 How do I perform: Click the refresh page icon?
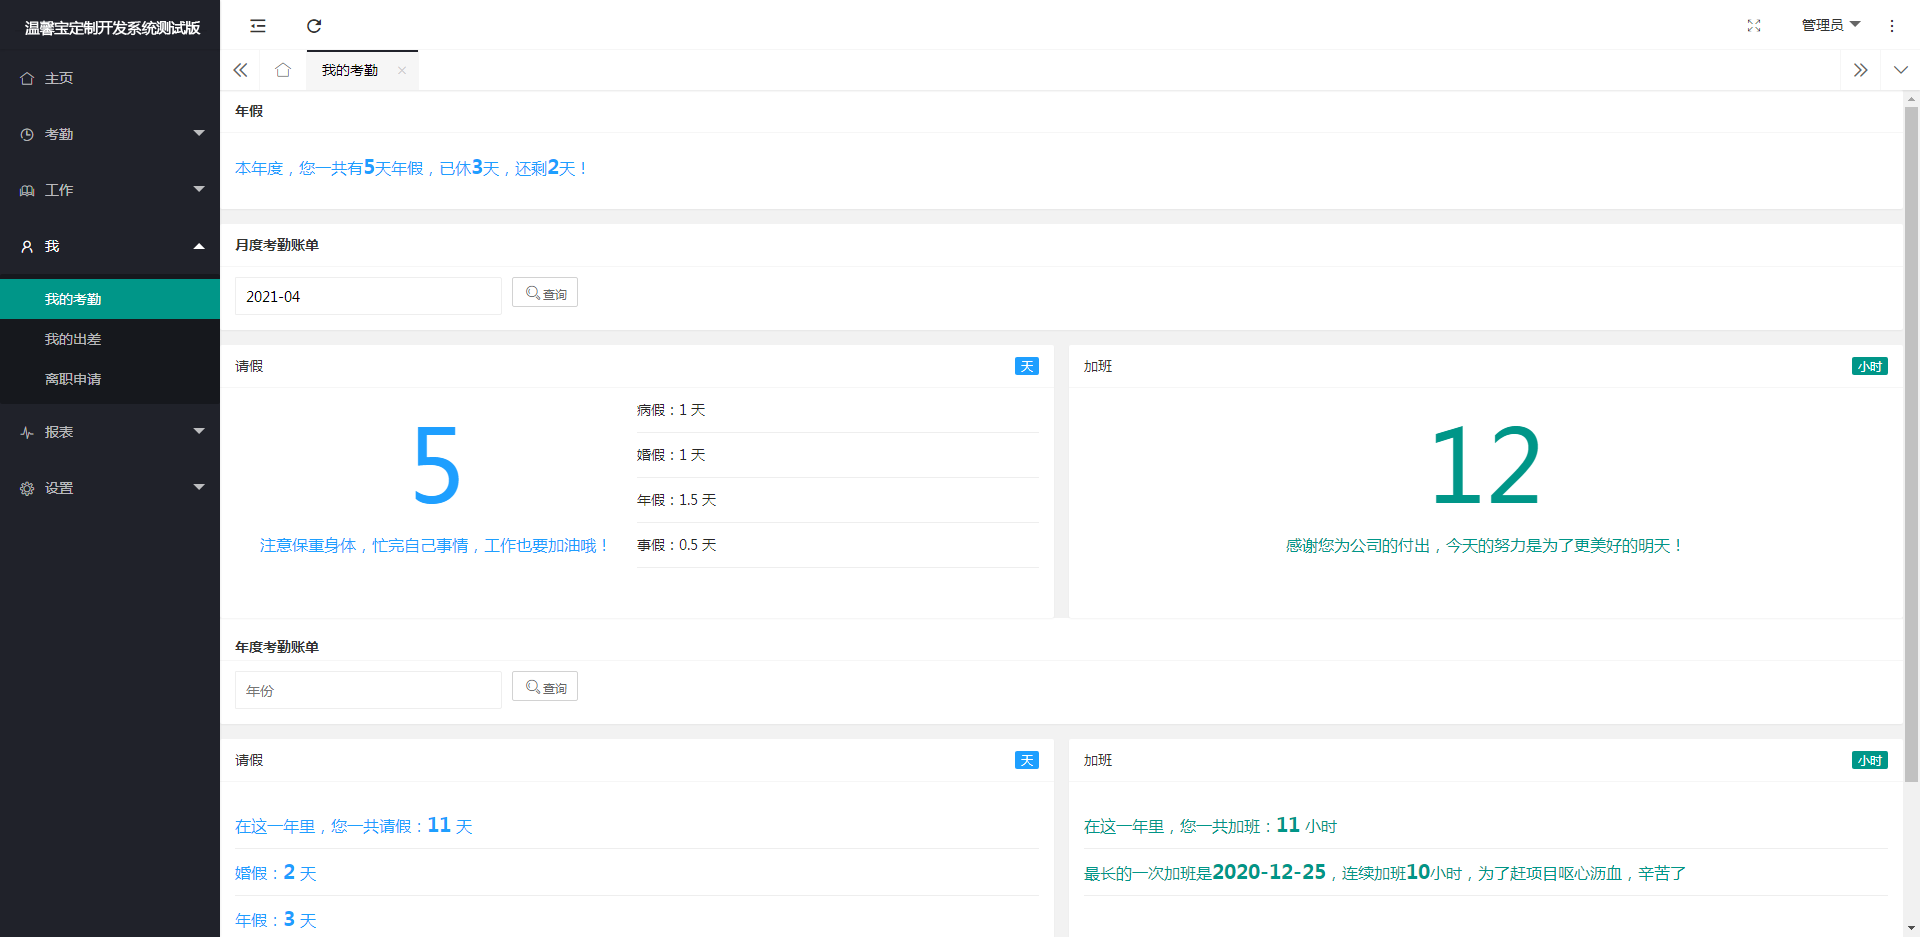[314, 26]
